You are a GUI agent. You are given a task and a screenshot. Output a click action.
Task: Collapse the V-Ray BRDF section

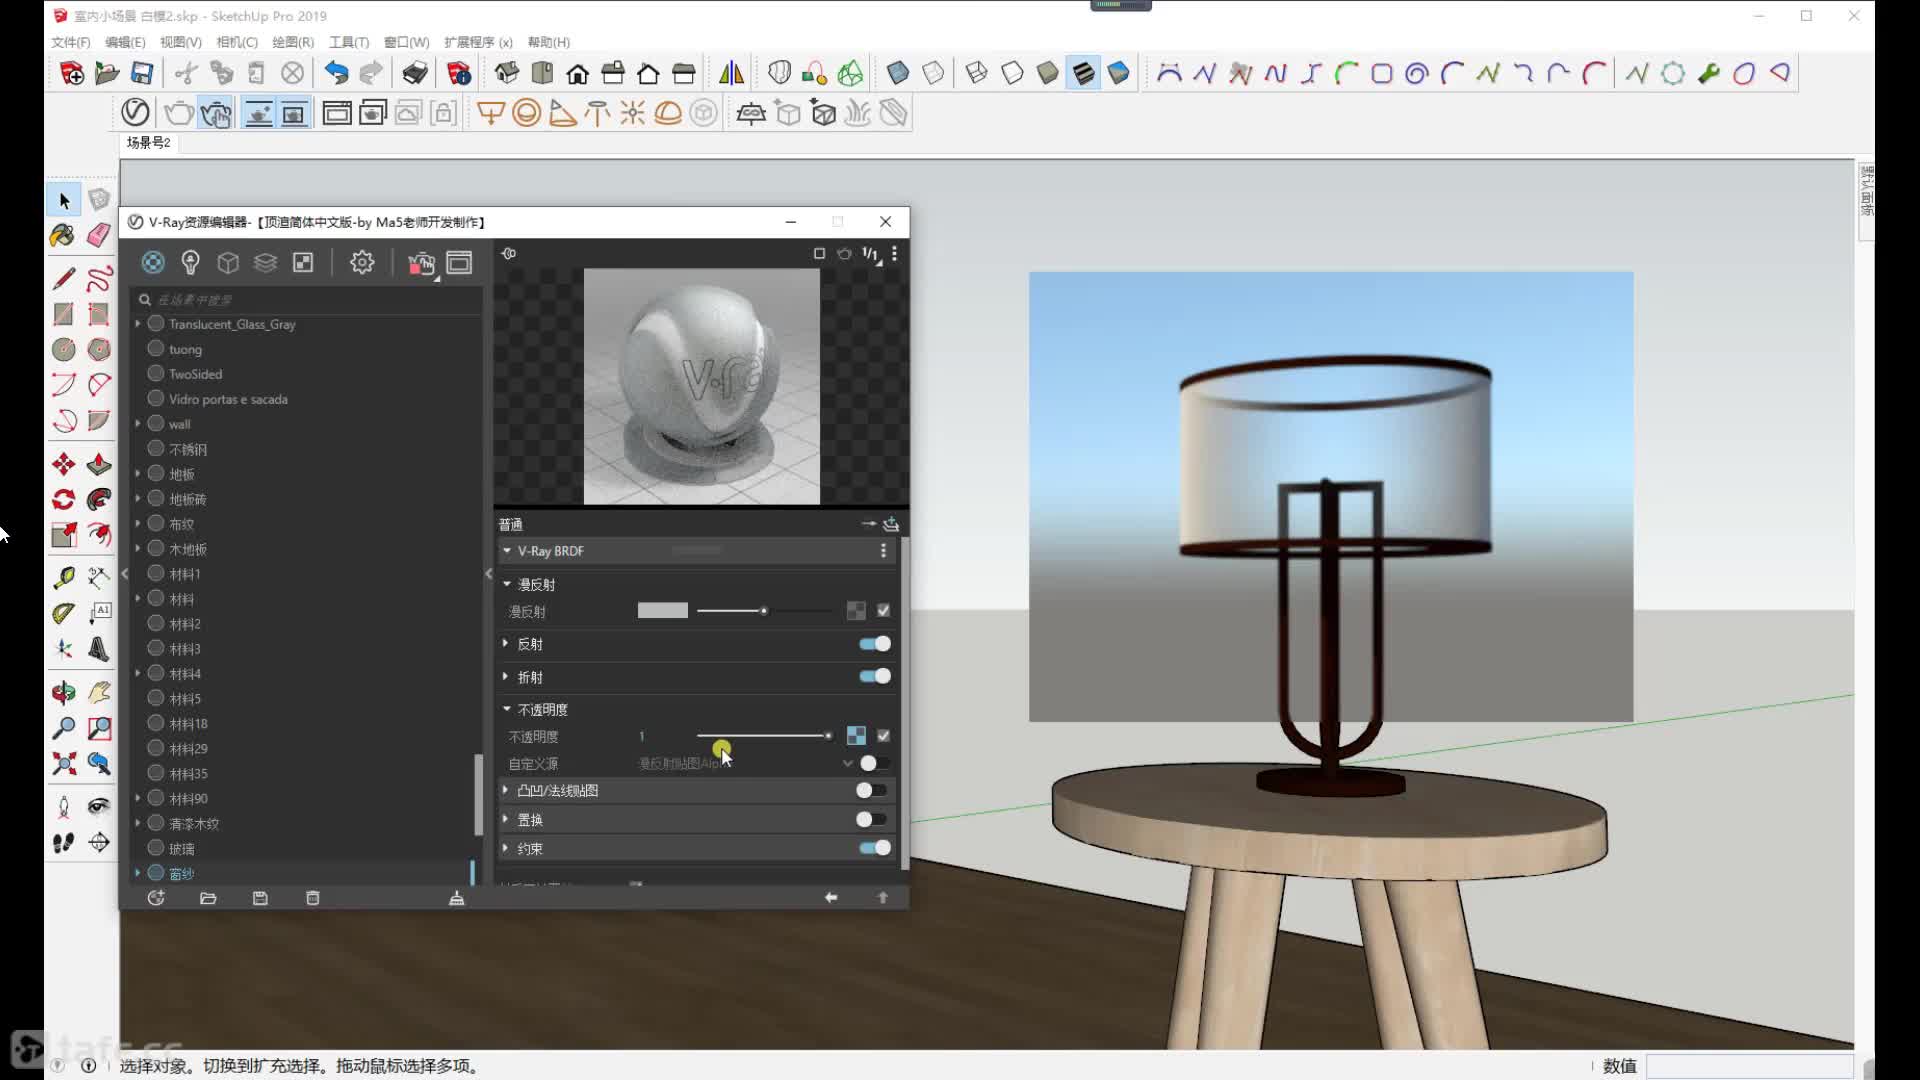pos(507,551)
